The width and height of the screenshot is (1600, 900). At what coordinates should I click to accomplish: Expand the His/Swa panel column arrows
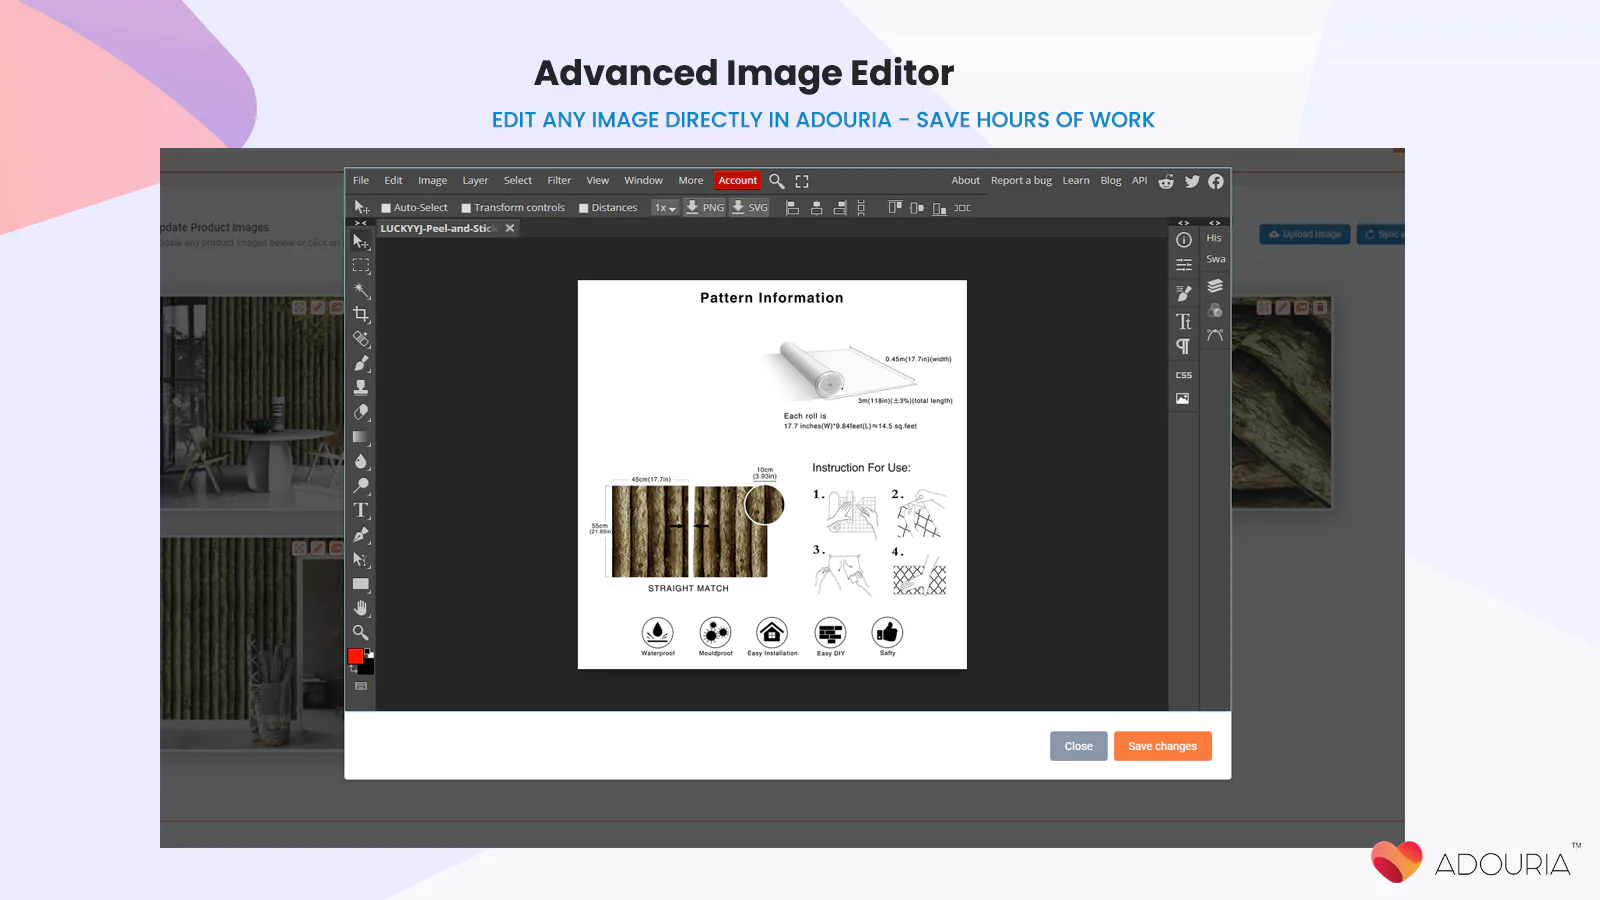pyautogui.click(x=1215, y=223)
